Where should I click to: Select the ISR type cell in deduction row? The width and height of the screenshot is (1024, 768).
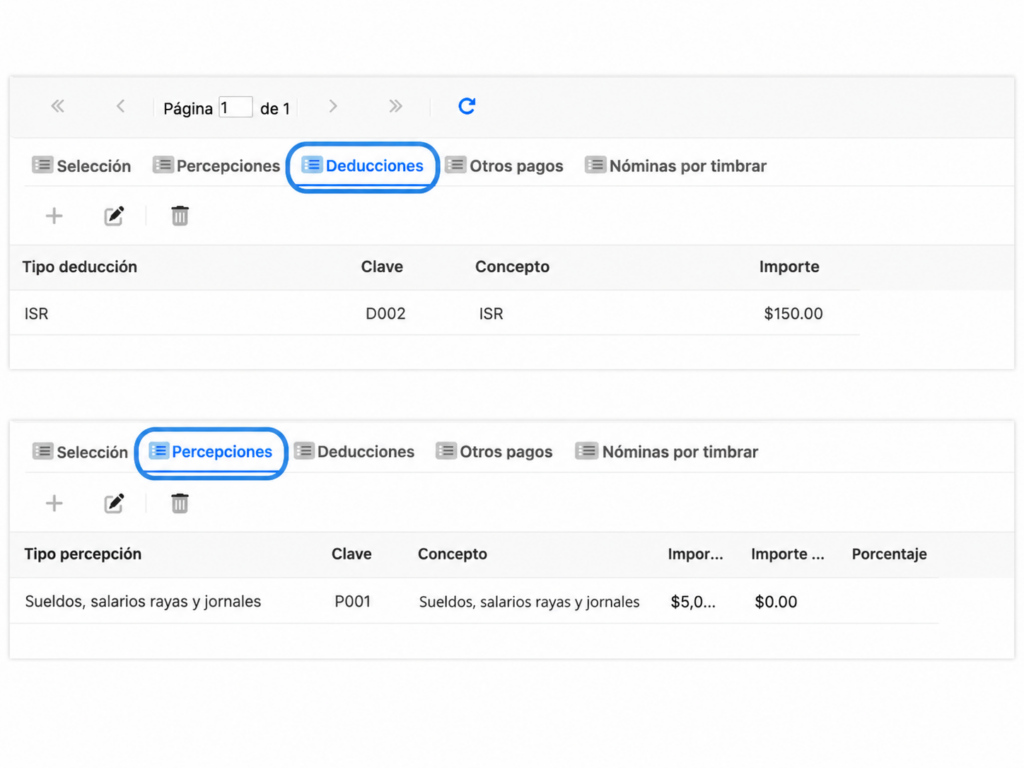tap(37, 314)
